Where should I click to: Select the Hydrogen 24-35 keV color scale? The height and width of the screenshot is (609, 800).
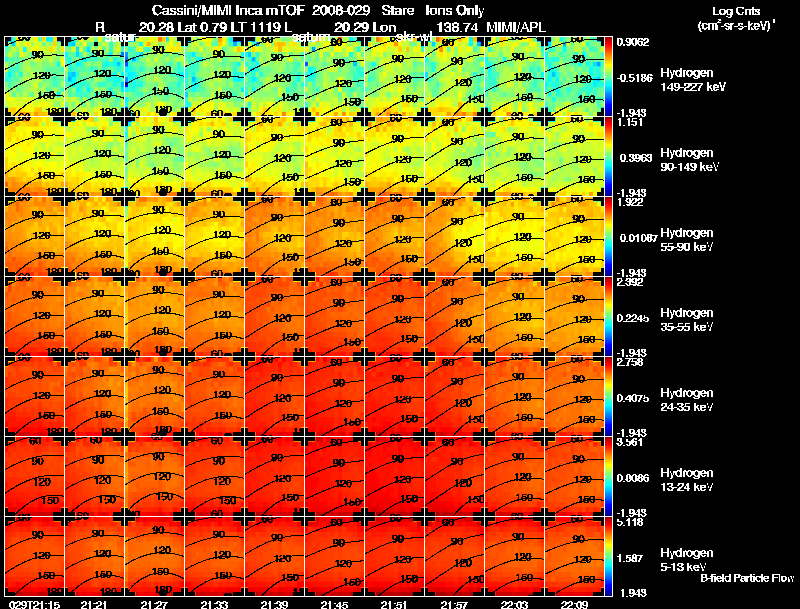click(x=608, y=396)
